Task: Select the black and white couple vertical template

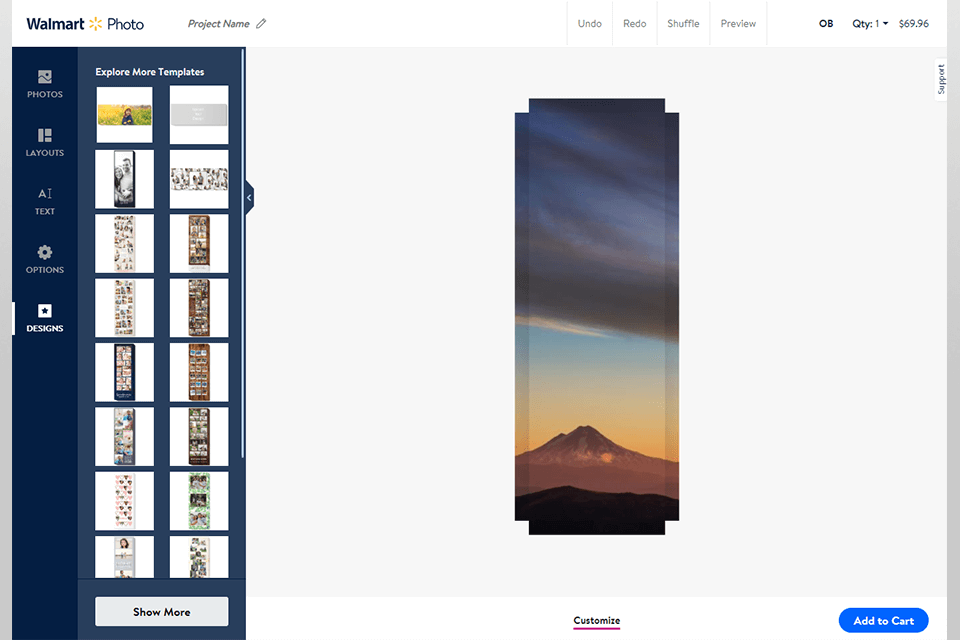Action: [124, 179]
